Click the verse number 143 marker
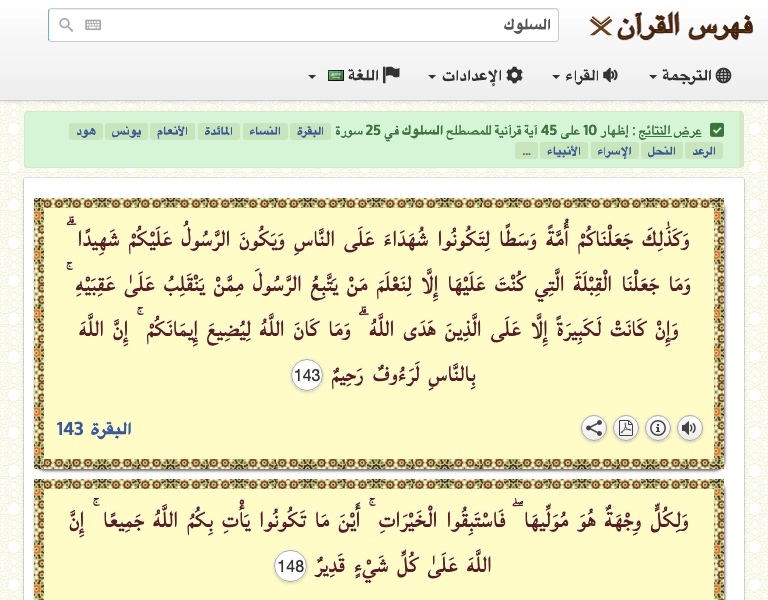Screen dimensions: 768x600 [307, 376]
